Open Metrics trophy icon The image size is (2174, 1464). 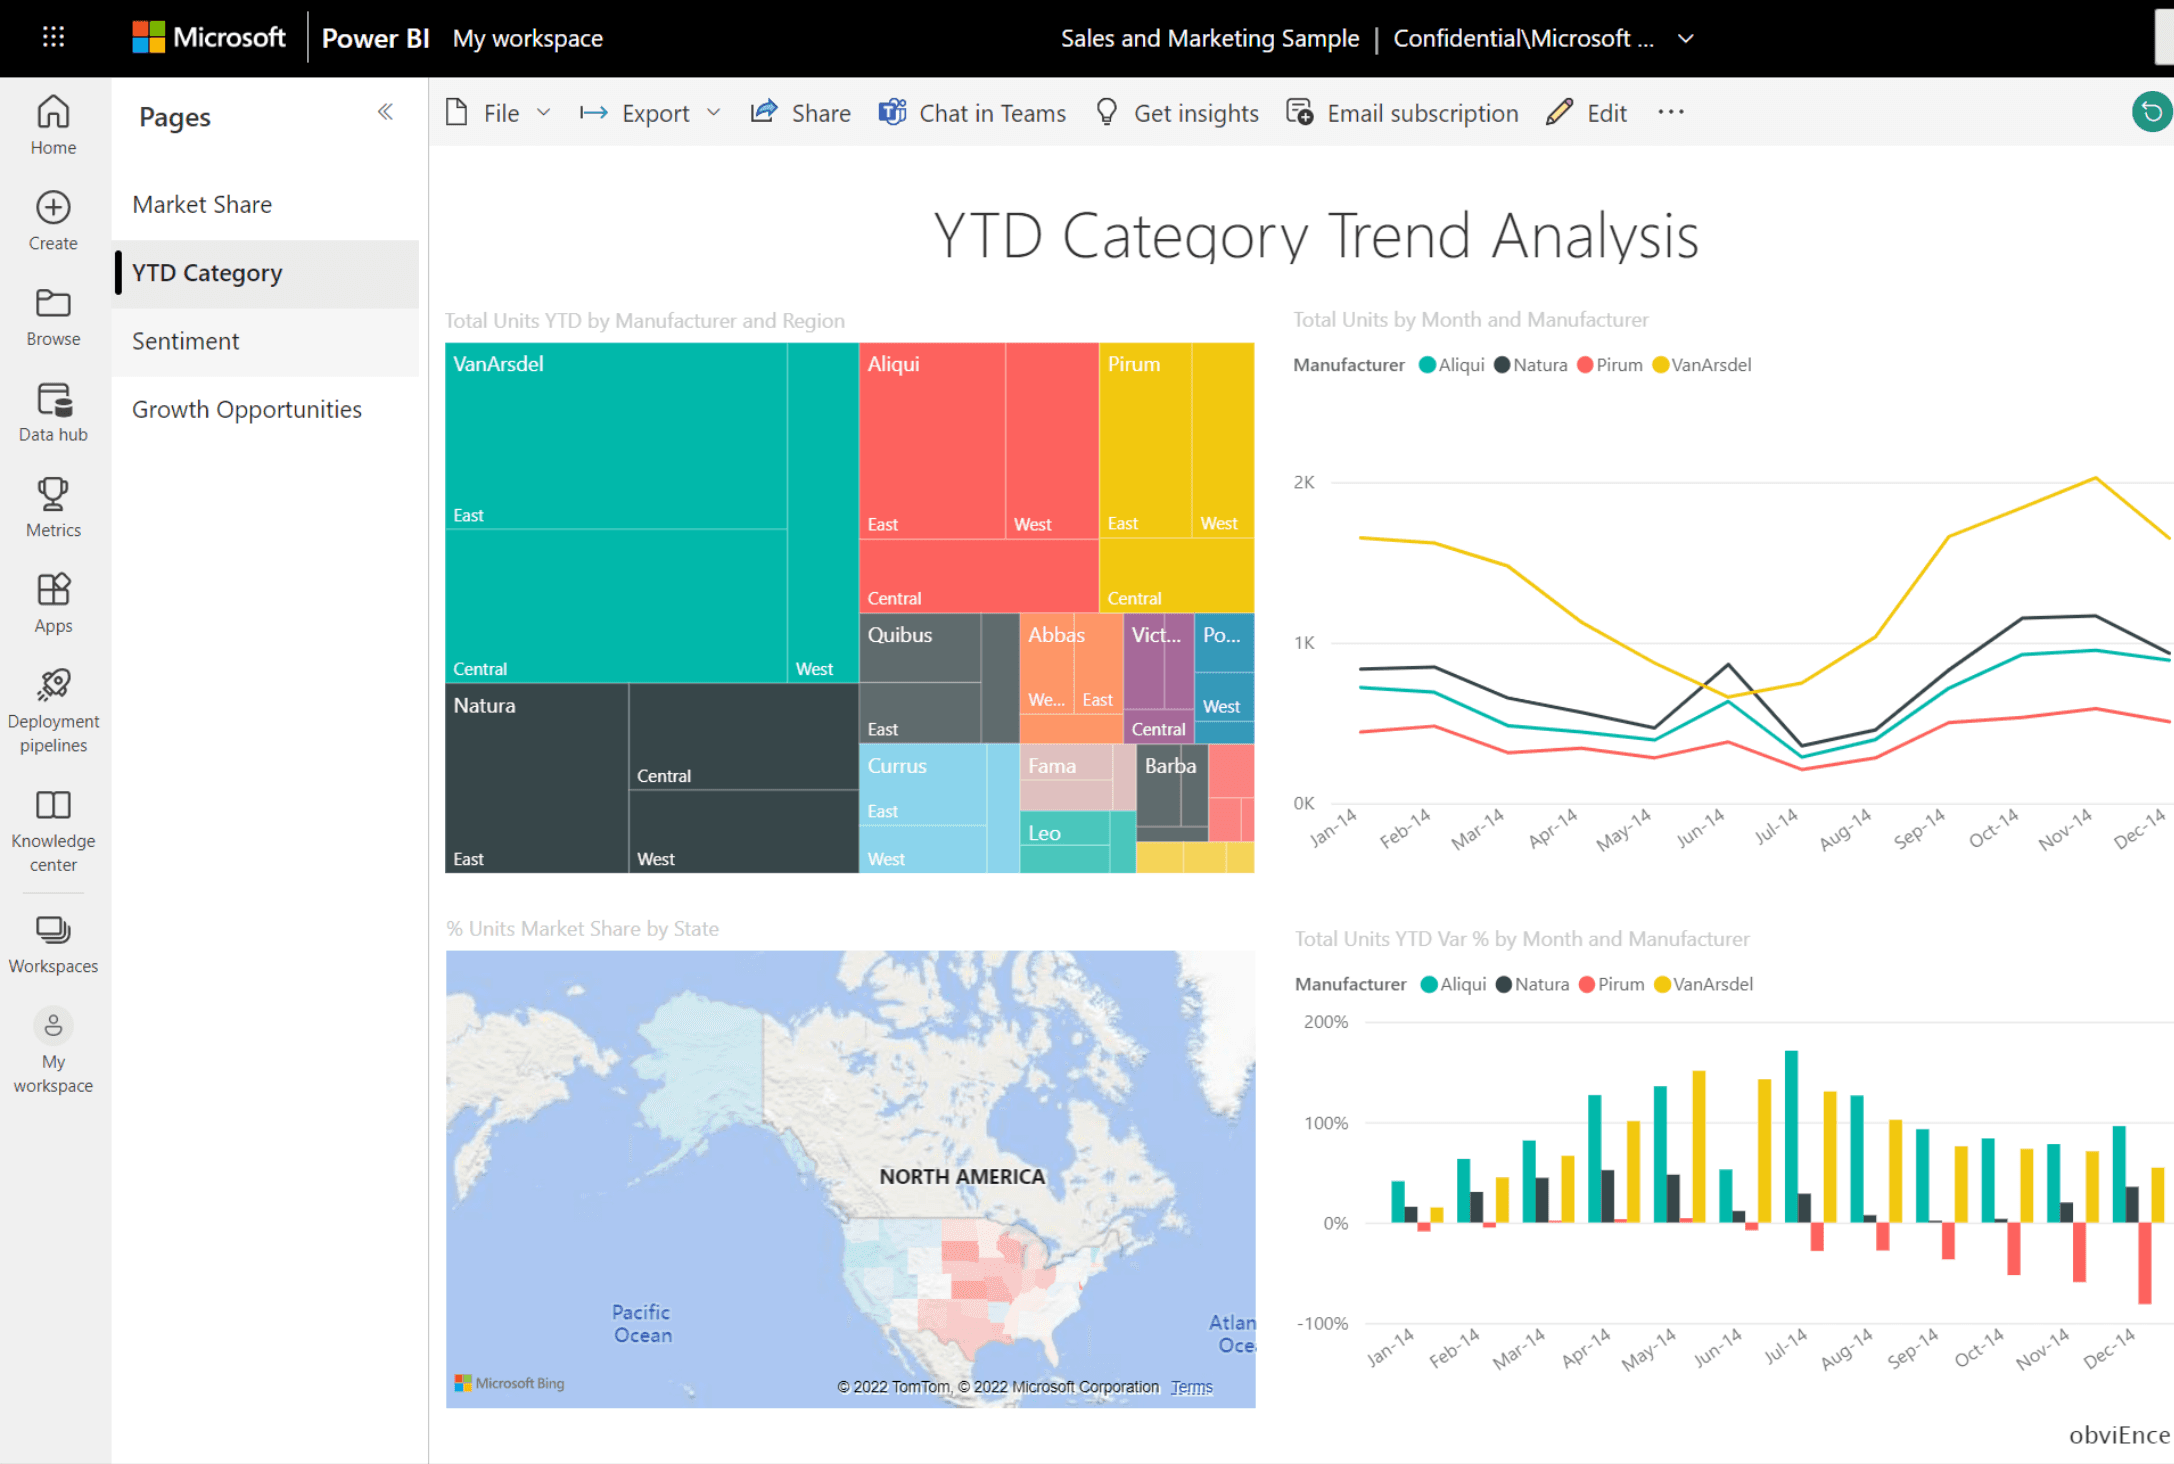53,495
